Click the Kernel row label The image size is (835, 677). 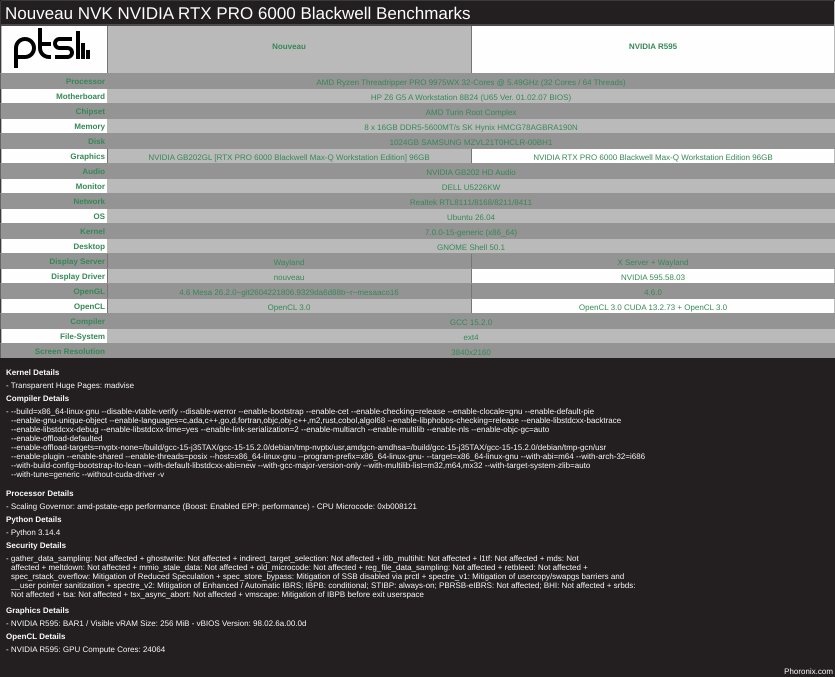[92, 231]
